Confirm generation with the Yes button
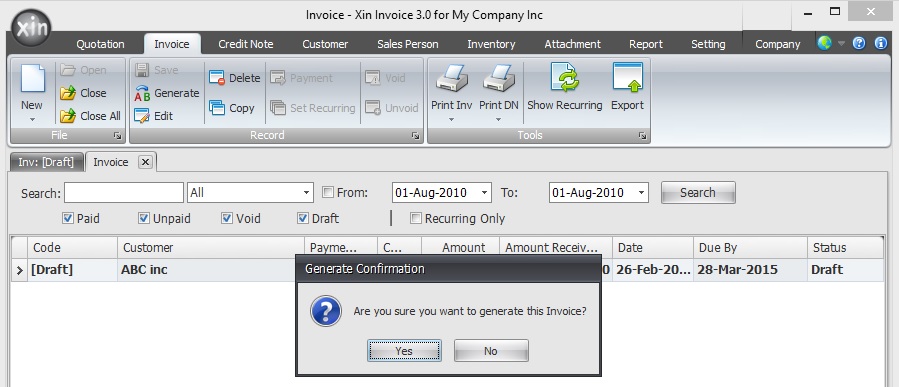Image resolution: width=899 pixels, height=387 pixels. pyautogui.click(x=404, y=351)
